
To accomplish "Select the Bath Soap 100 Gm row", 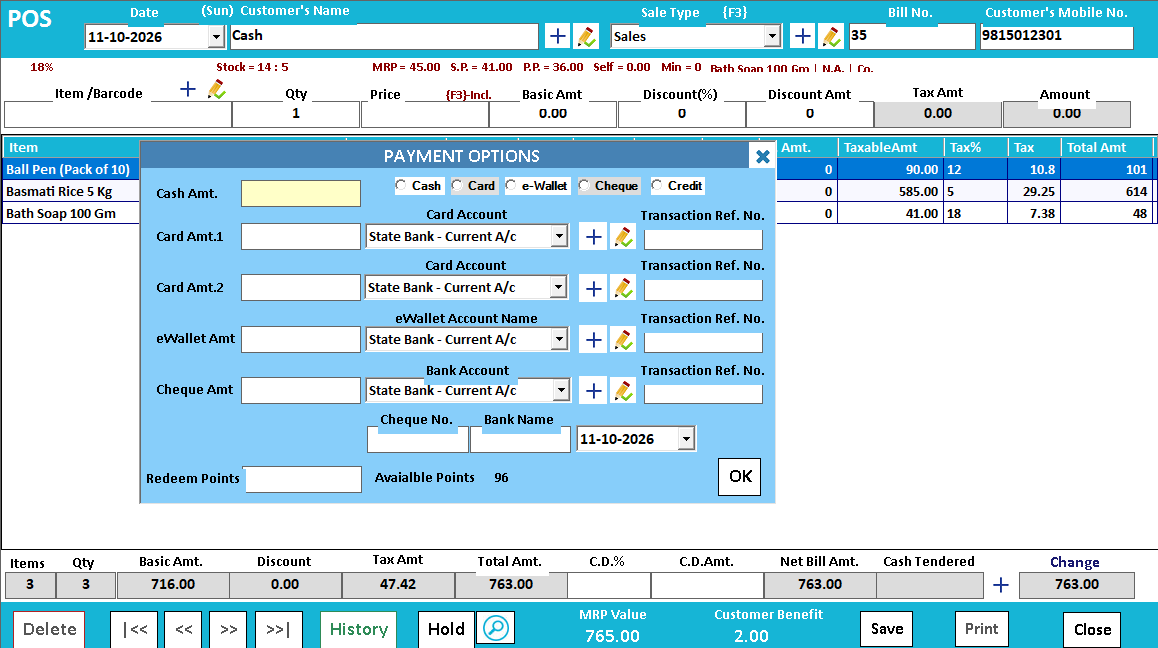I will click(578, 214).
